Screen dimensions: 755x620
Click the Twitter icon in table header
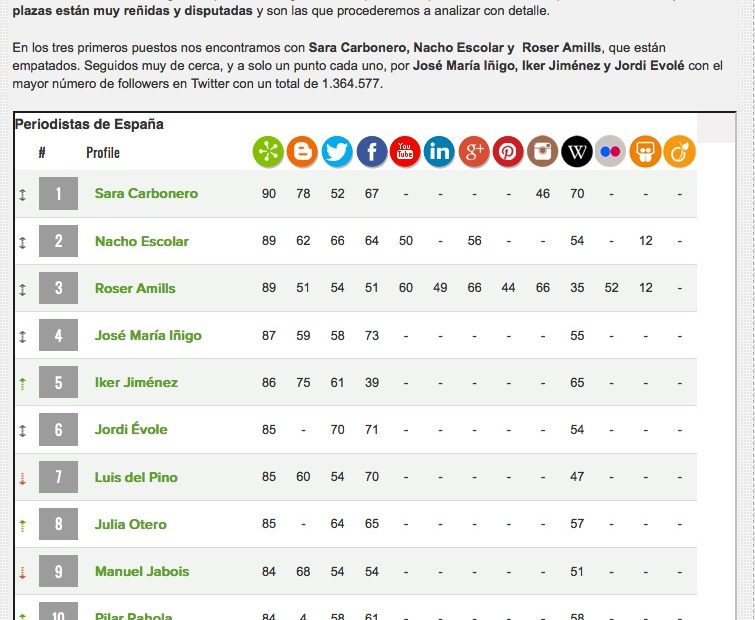[x=337, y=152]
